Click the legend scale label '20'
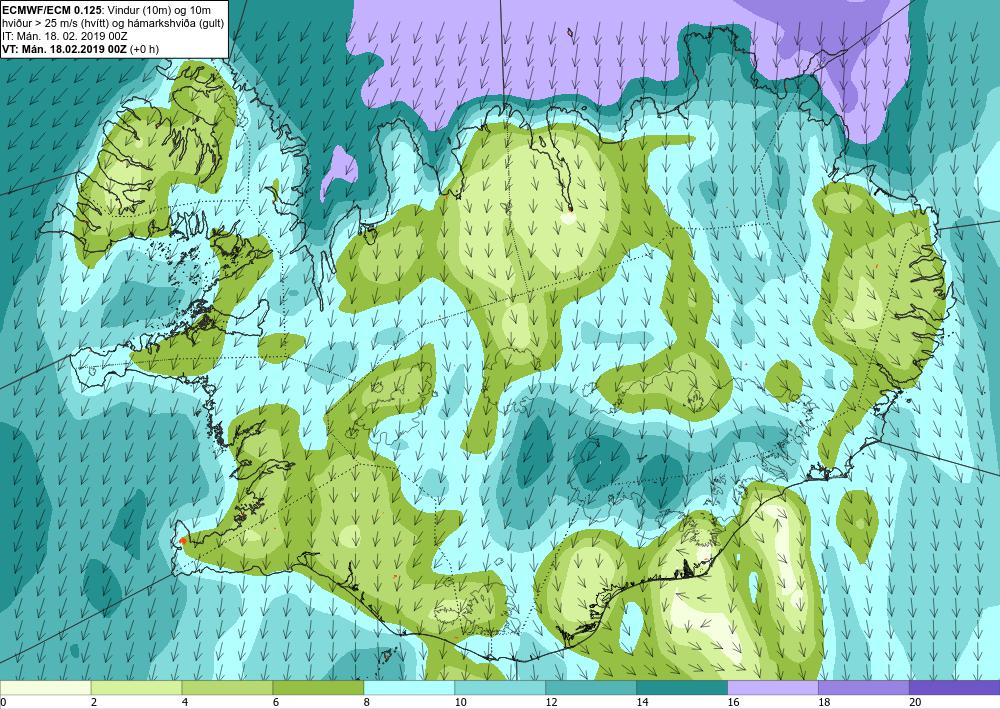The width and height of the screenshot is (1000, 709). [x=915, y=702]
